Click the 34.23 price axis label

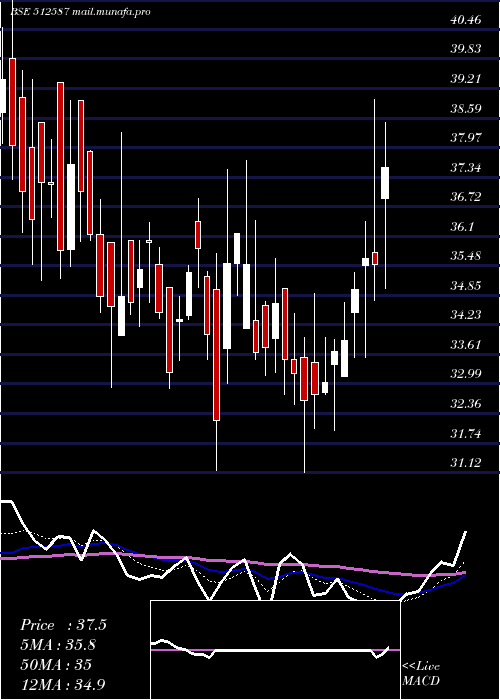point(466,315)
